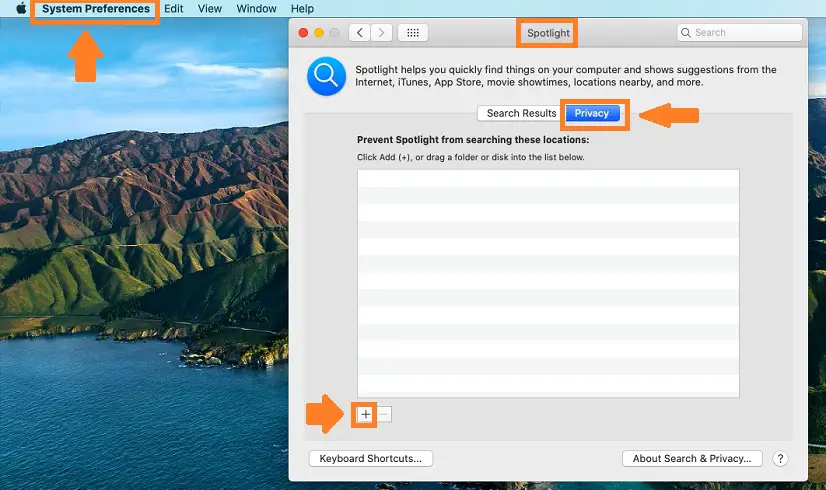This screenshot has height=490, width=826.
Task: Click the Remove (−) location button
Action: (x=385, y=414)
